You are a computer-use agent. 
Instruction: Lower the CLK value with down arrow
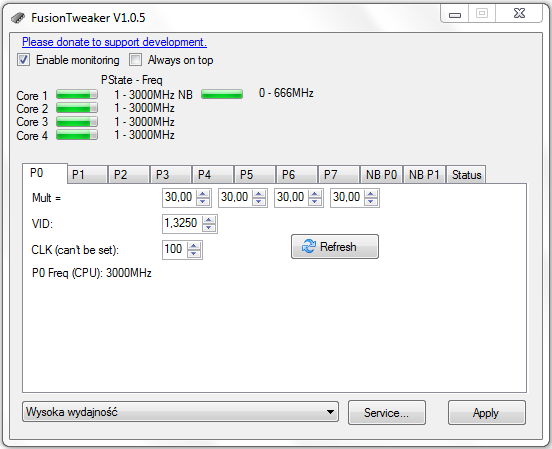pos(194,254)
